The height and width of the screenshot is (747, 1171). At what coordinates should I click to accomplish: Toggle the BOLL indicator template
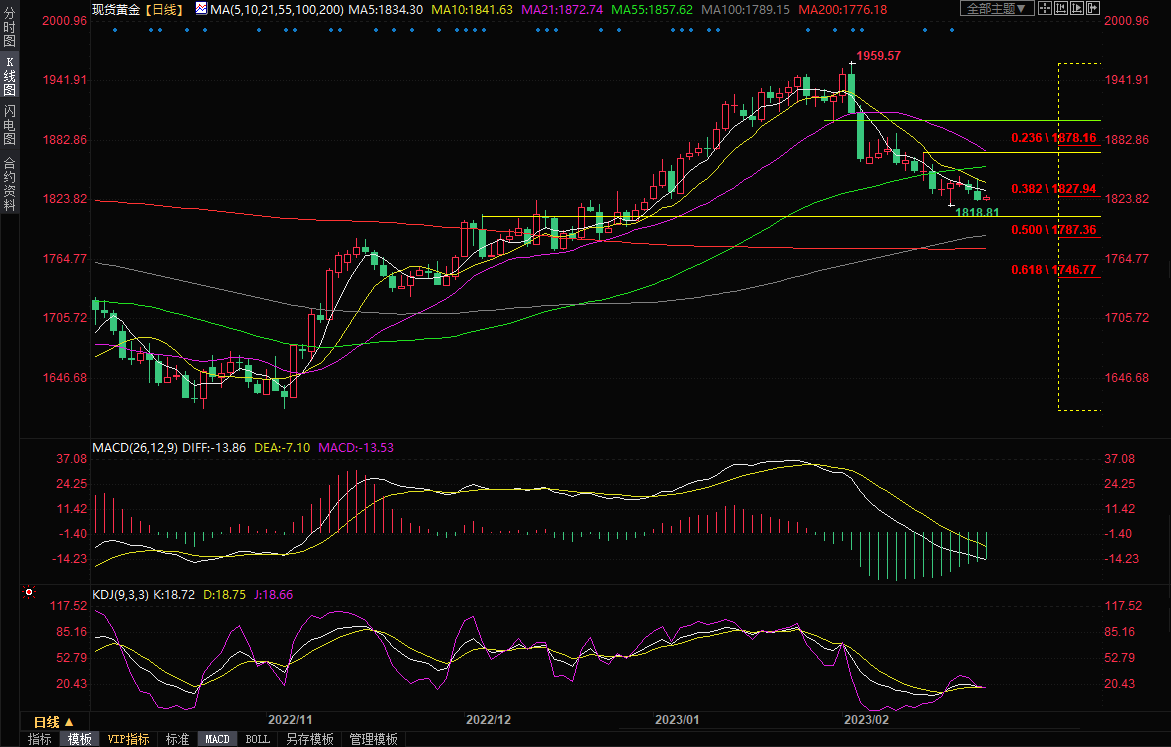point(257,739)
